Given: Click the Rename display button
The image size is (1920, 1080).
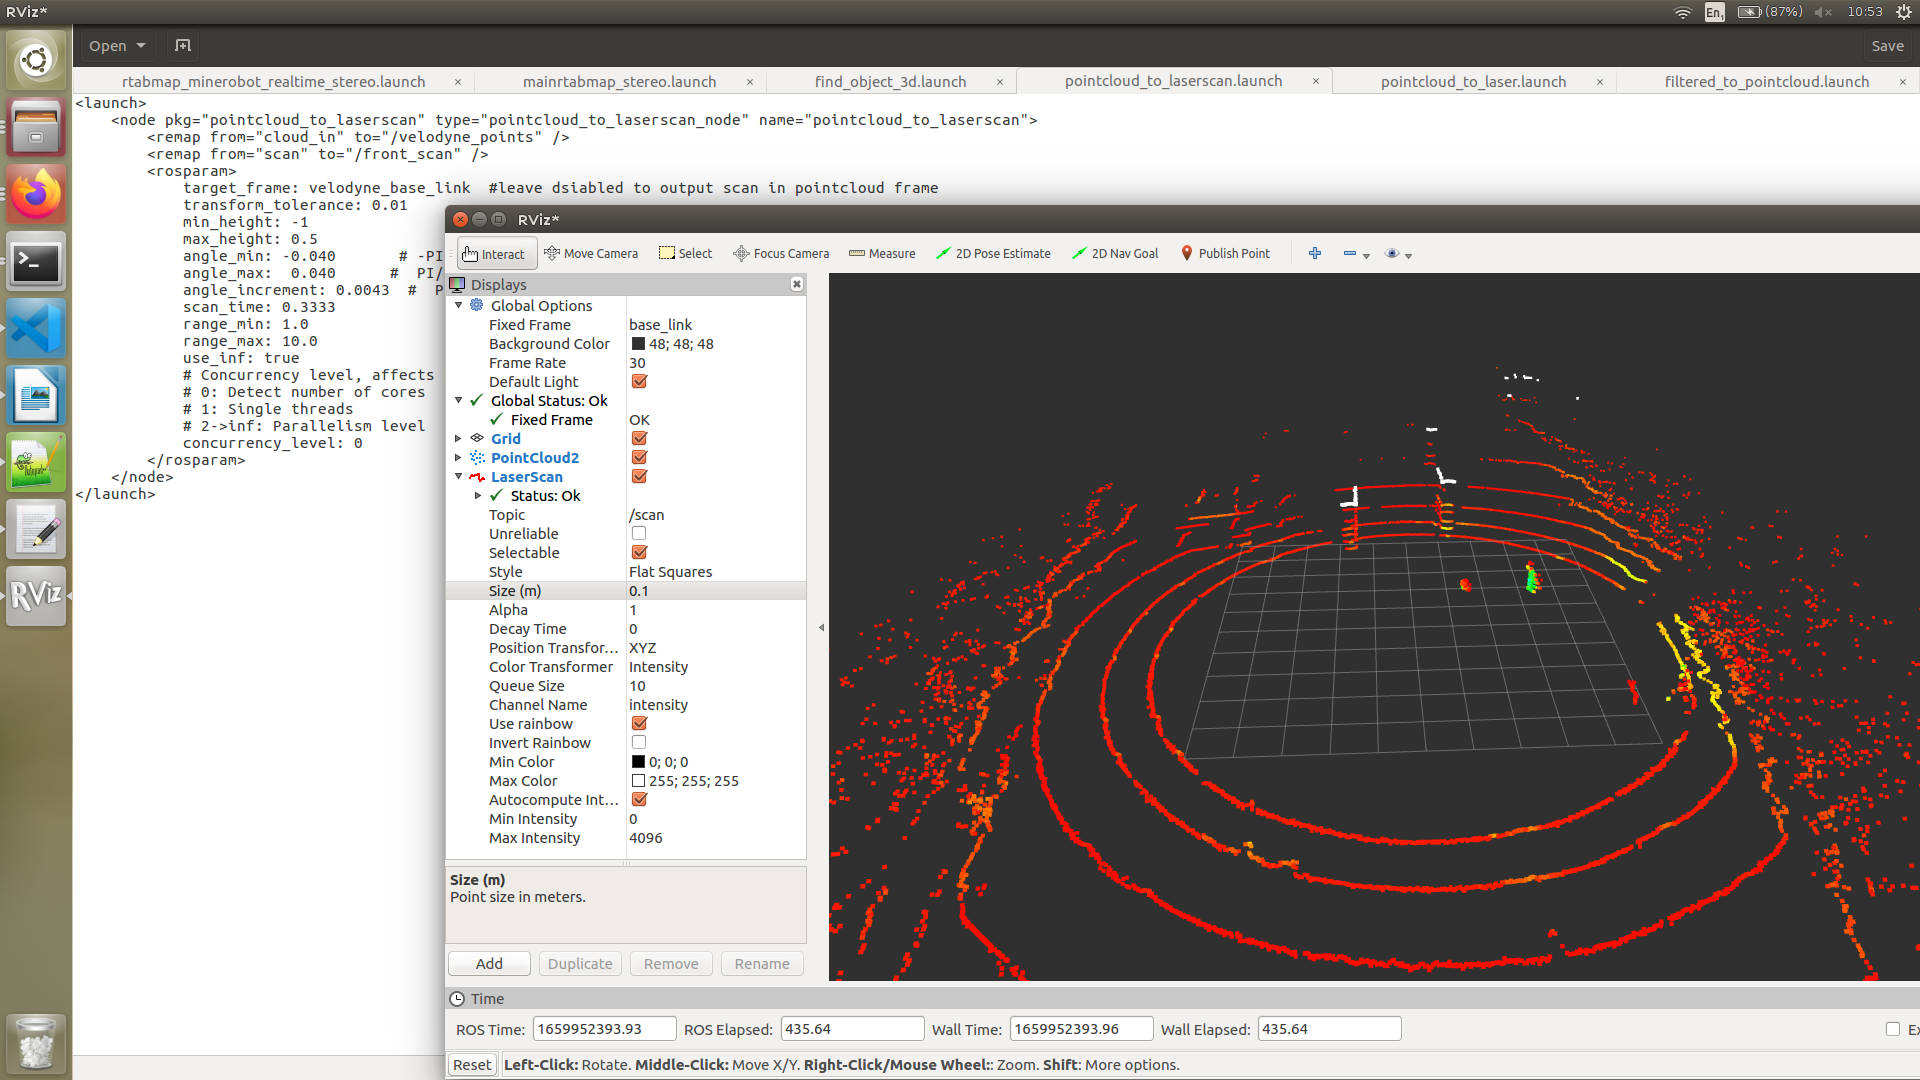Looking at the screenshot, I should [x=762, y=963].
